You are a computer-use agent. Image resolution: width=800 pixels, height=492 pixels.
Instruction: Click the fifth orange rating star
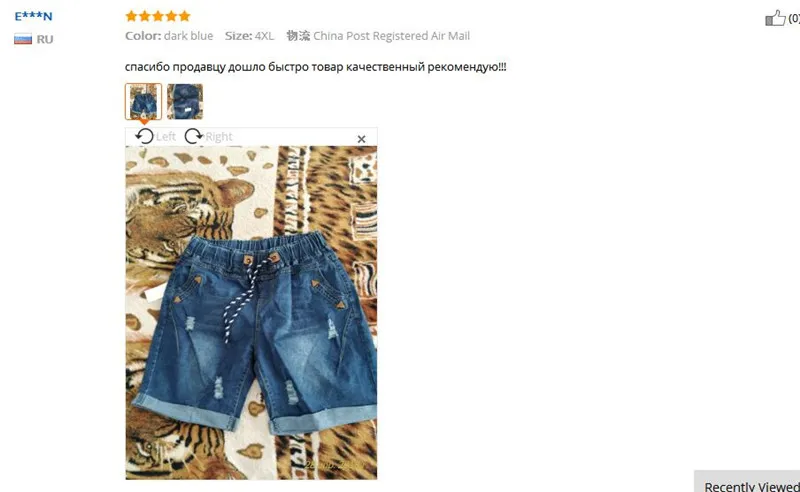184,16
